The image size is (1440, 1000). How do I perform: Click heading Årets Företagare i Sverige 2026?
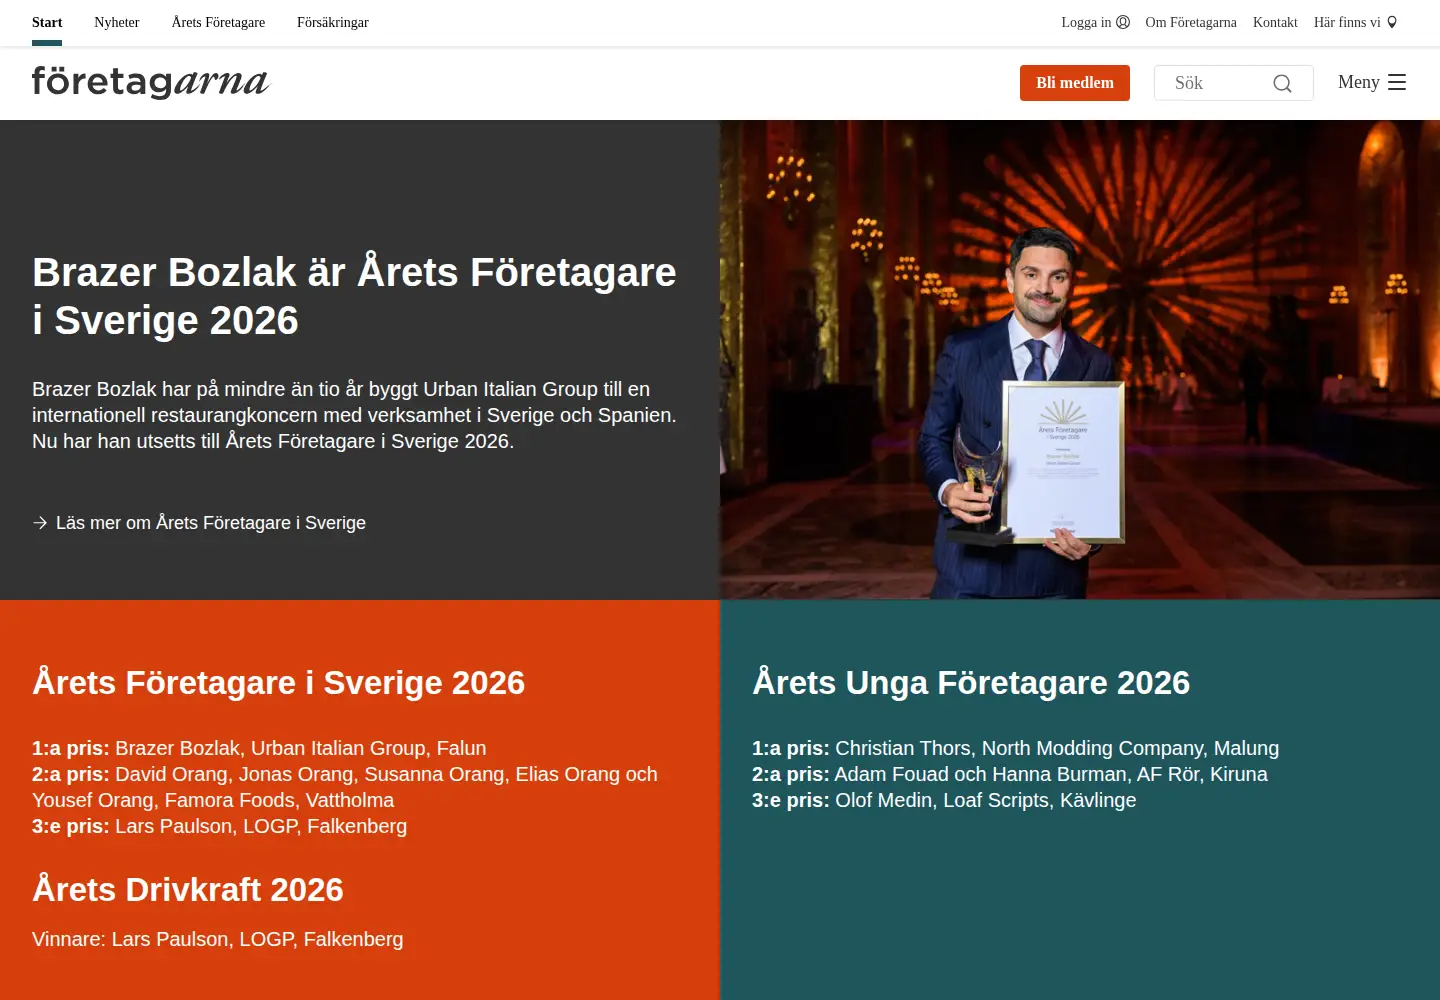(x=278, y=682)
